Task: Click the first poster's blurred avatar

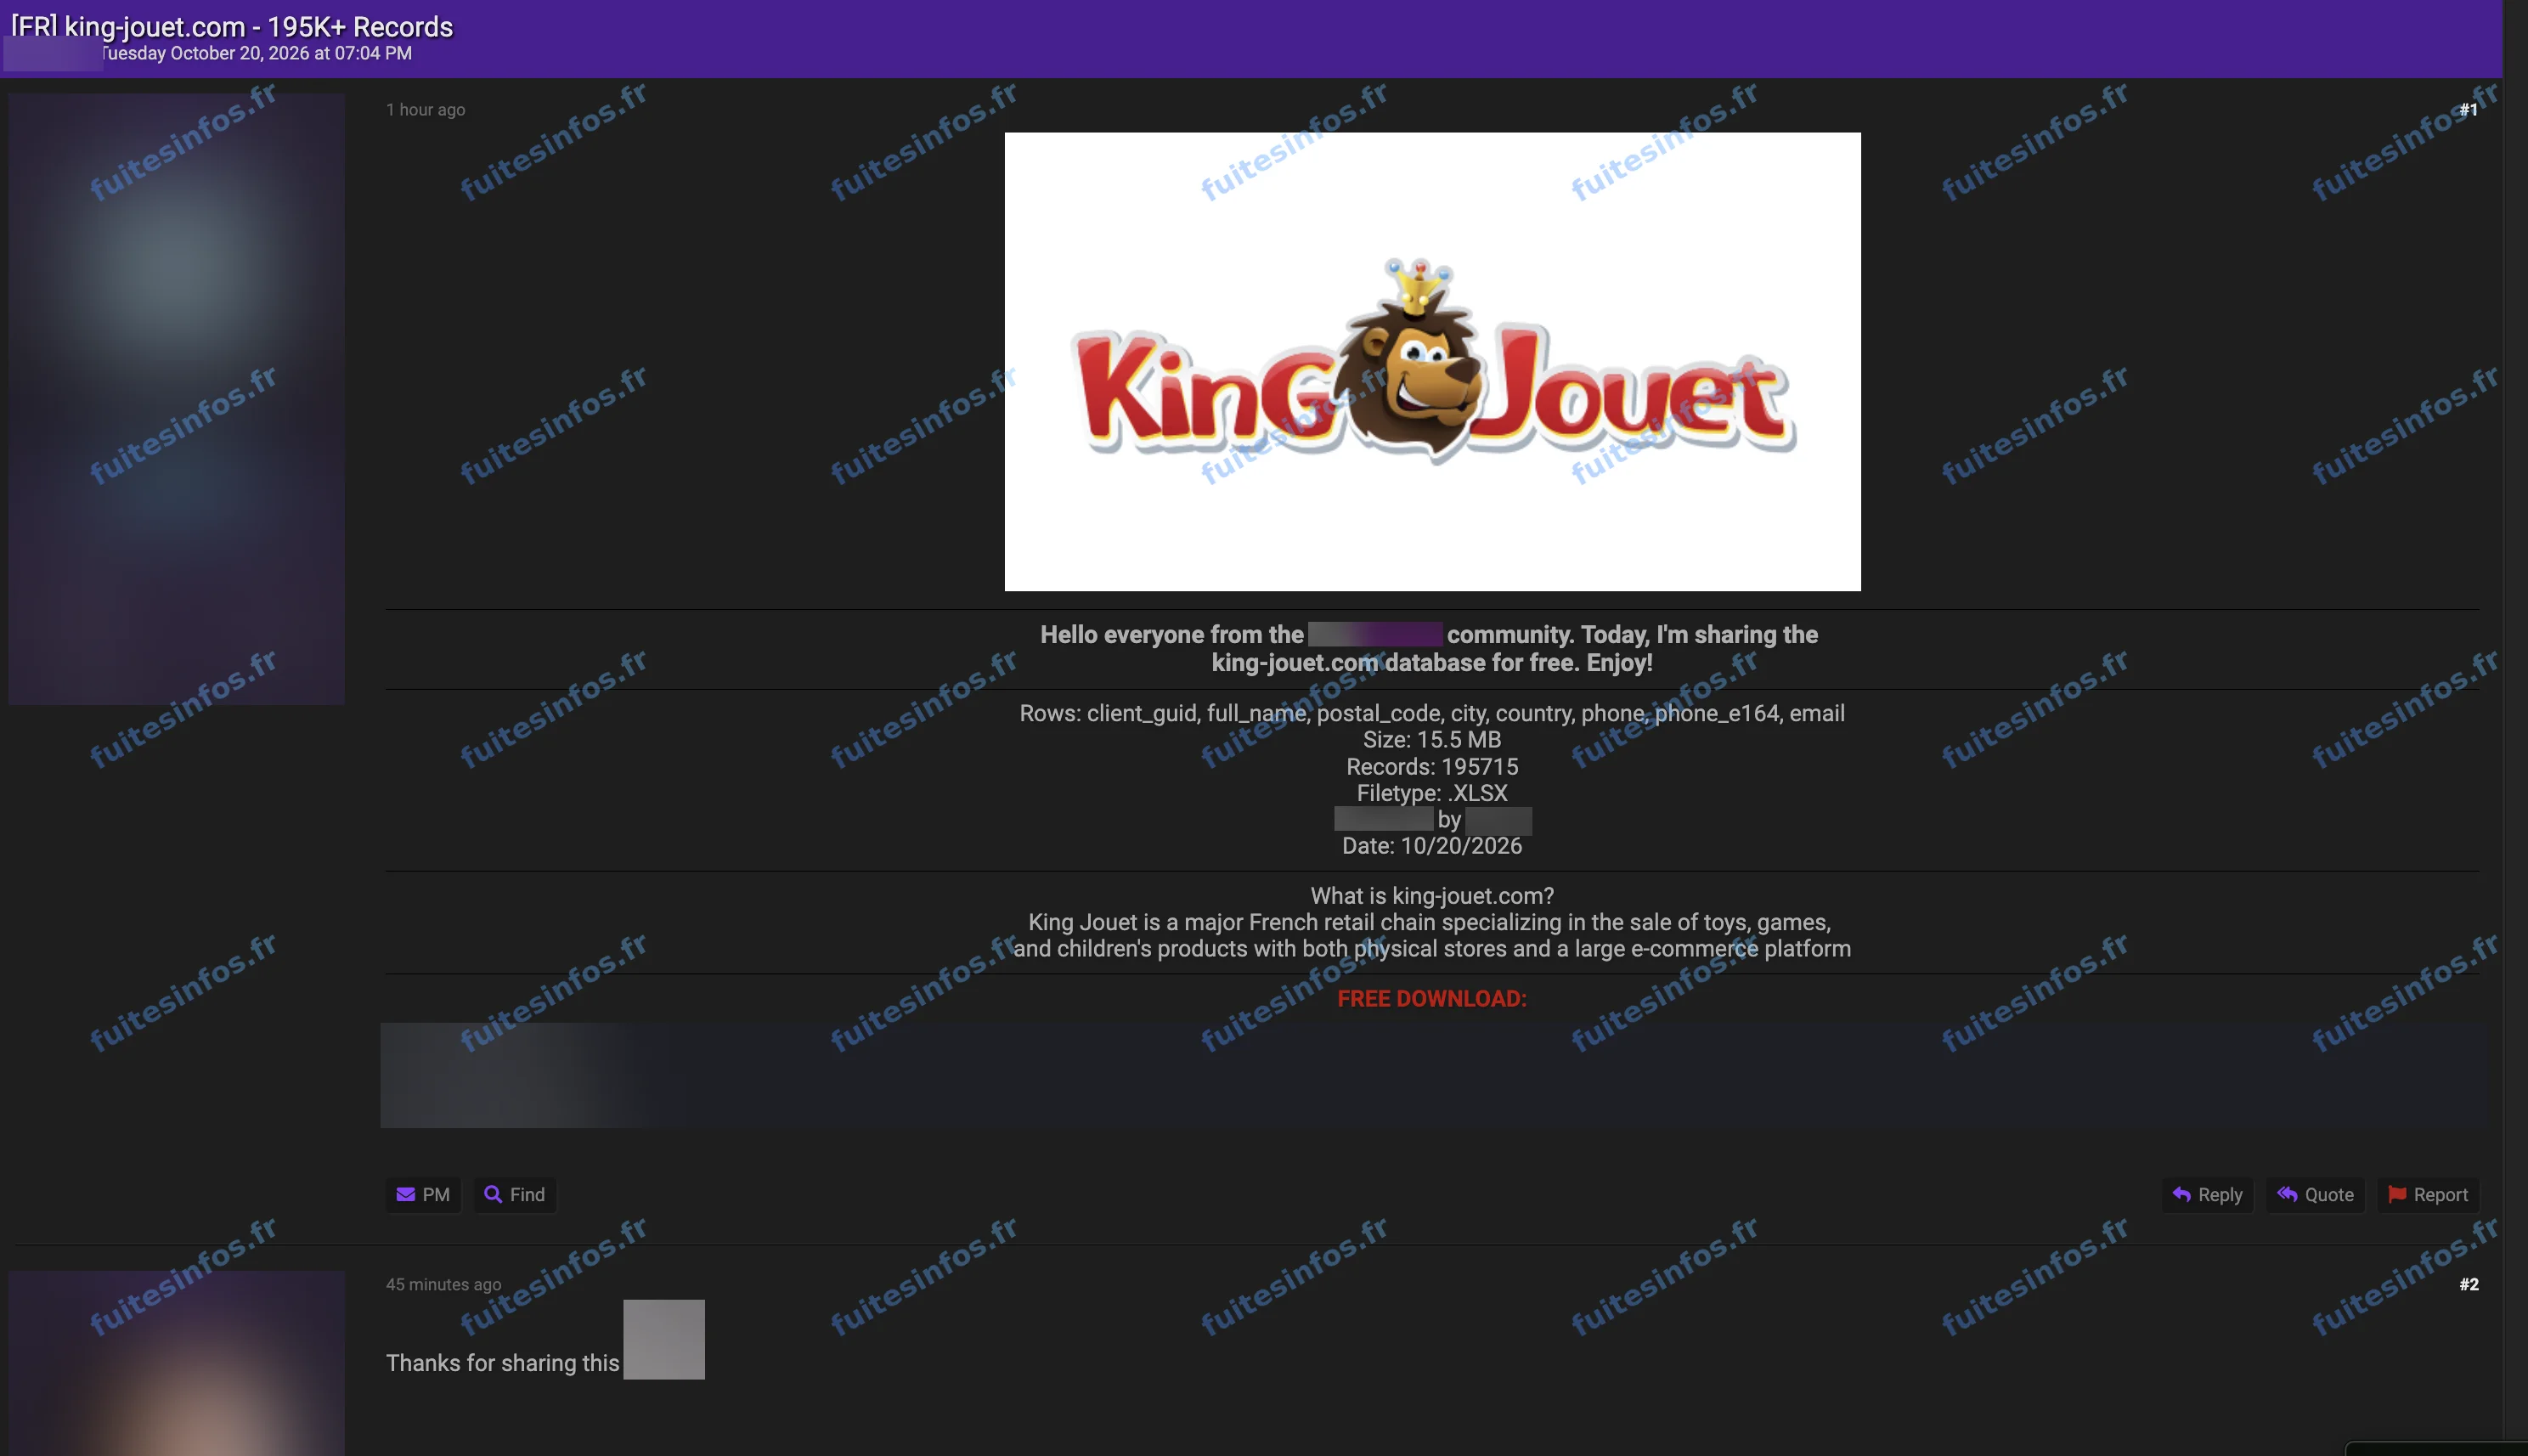Action: click(177, 399)
